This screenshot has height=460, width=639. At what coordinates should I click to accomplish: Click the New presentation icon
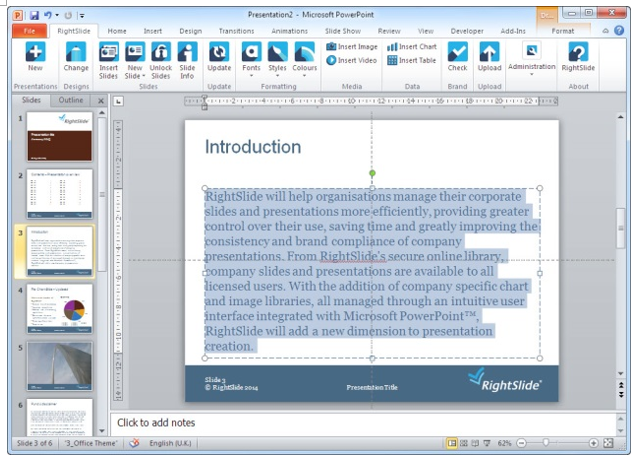pos(35,56)
